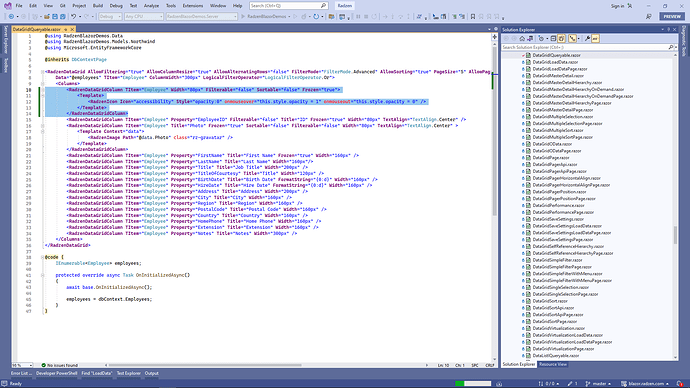Open the Toolbox side tab
Viewport: 690px width, 388px height.
(x=6, y=66)
